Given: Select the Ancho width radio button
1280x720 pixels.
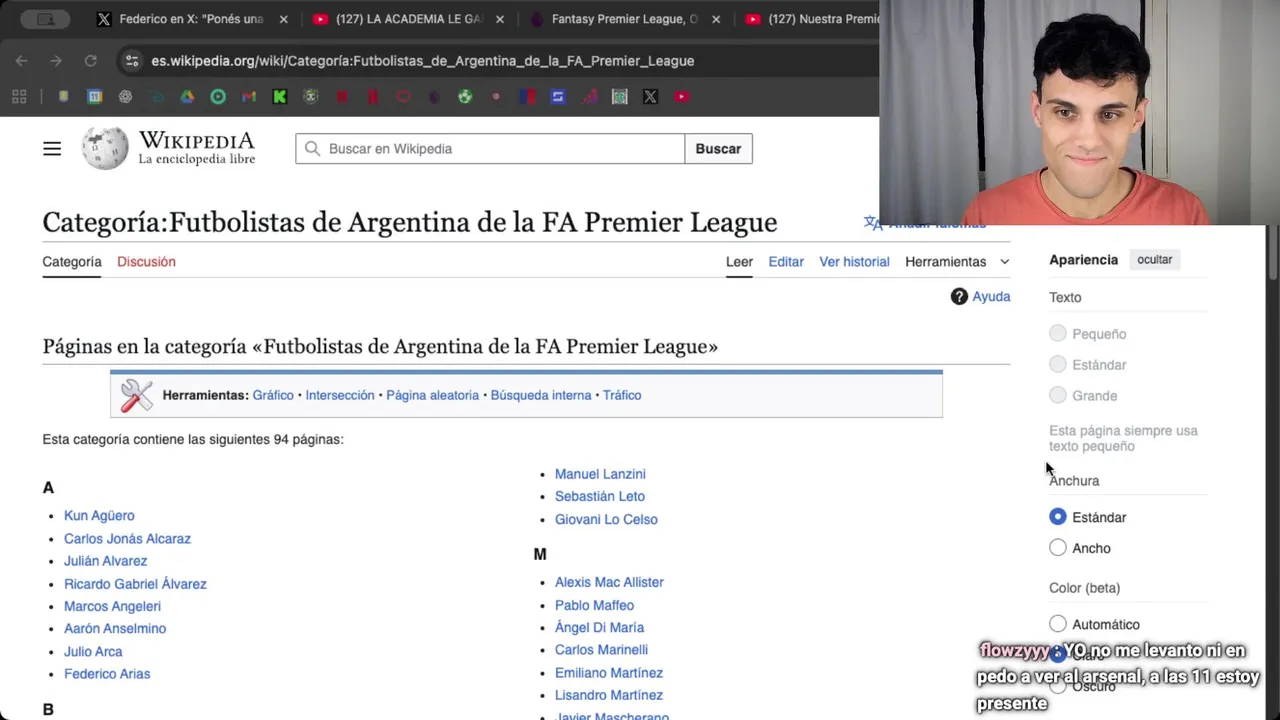Looking at the screenshot, I should (x=1058, y=548).
